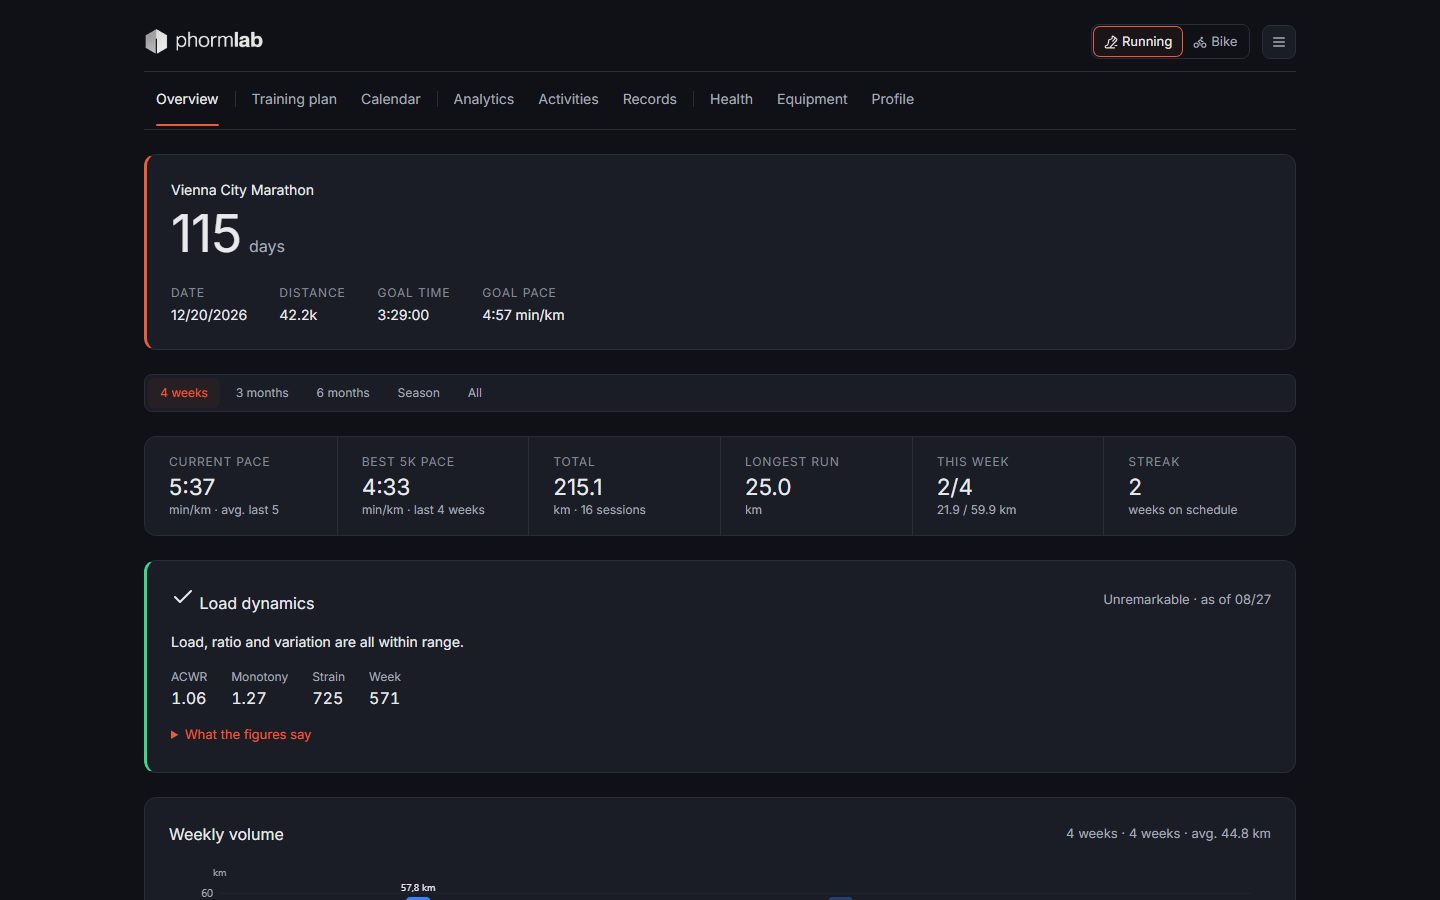Go to the Activities tab
Image resolution: width=1440 pixels, height=900 pixels.
click(568, 99)
